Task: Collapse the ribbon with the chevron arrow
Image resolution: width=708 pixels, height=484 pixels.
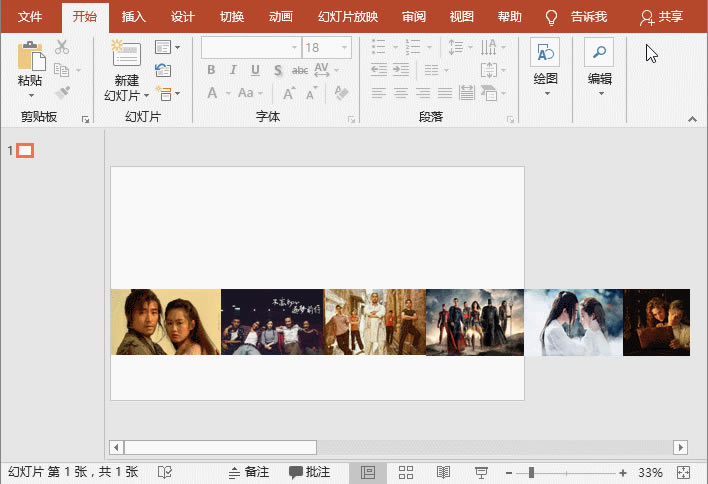Action: (x=691, y=119)
